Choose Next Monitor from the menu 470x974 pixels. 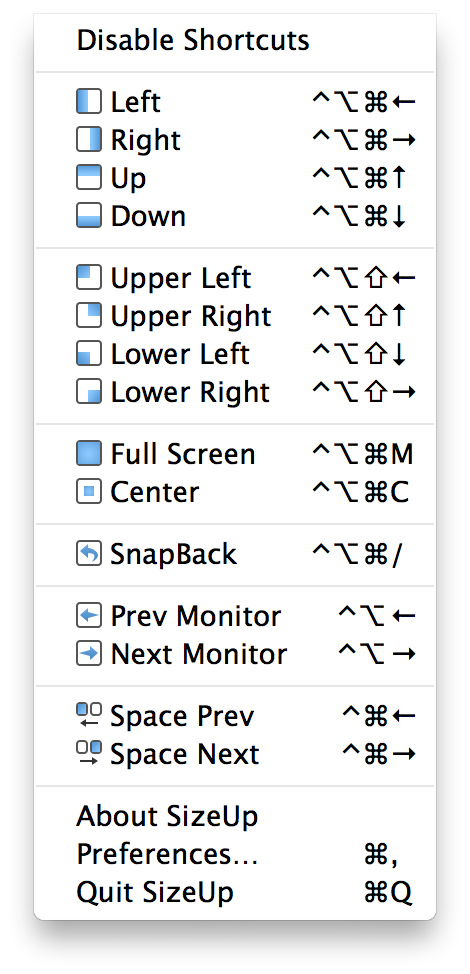coord(235,654)
